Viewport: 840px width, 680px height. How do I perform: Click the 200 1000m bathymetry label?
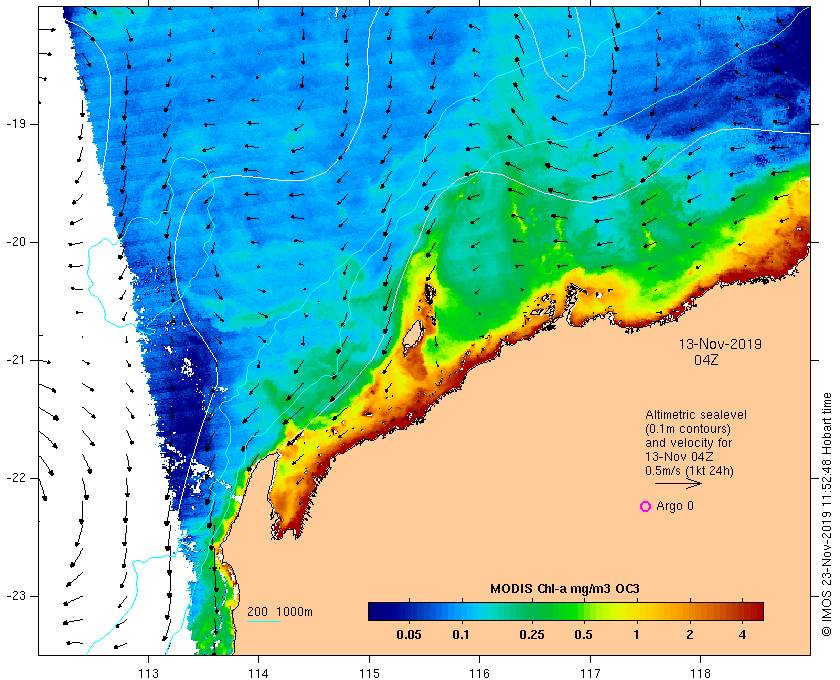[280, 612]
